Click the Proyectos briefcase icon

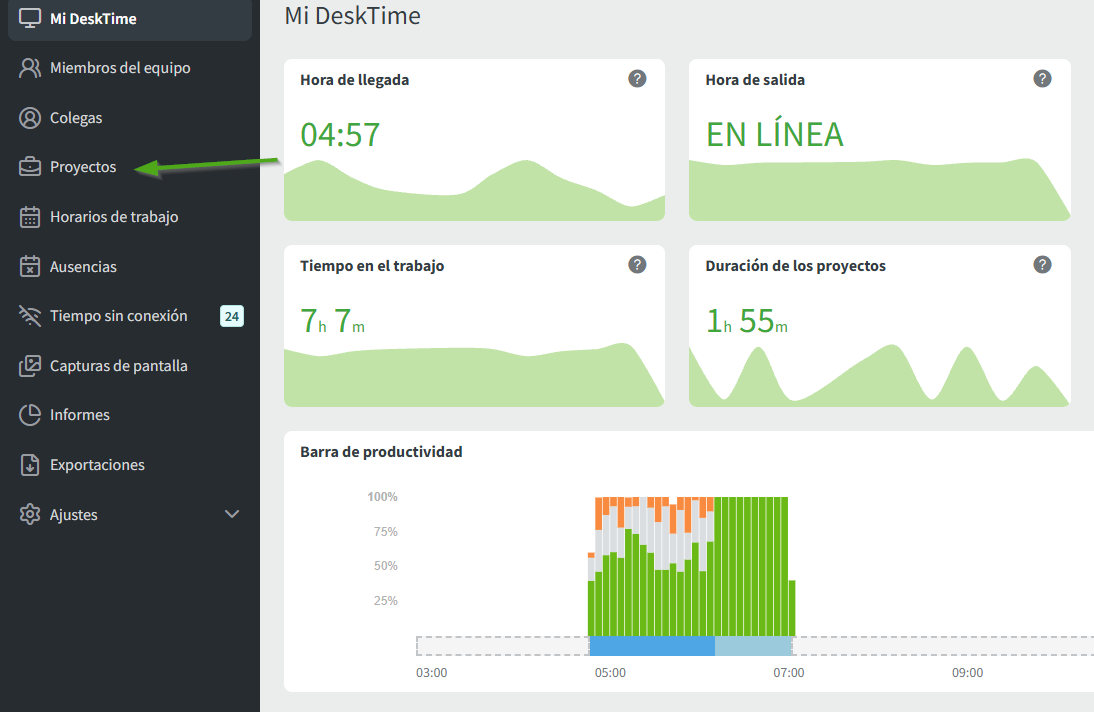(x=30, y=167)
